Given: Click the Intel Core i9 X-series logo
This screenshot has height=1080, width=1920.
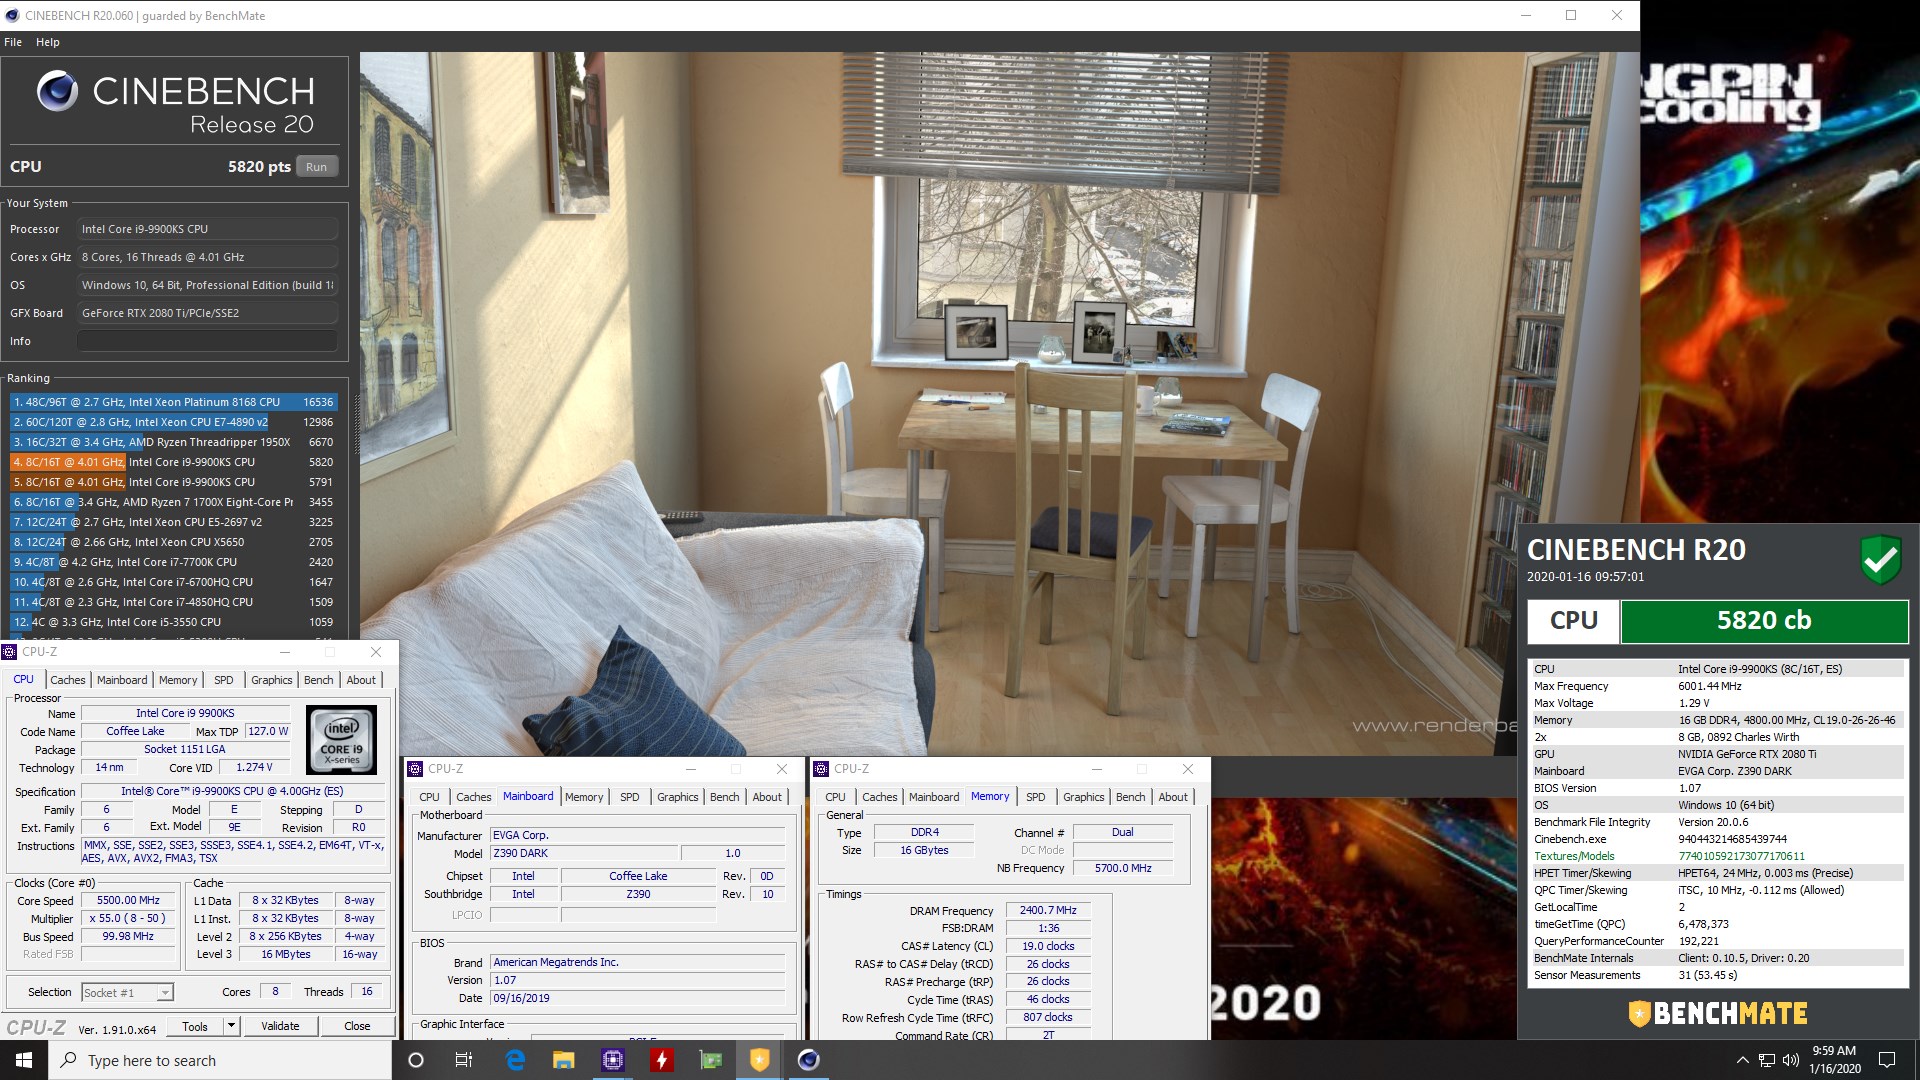Looking at the screenshot, I should click(341, 740).
